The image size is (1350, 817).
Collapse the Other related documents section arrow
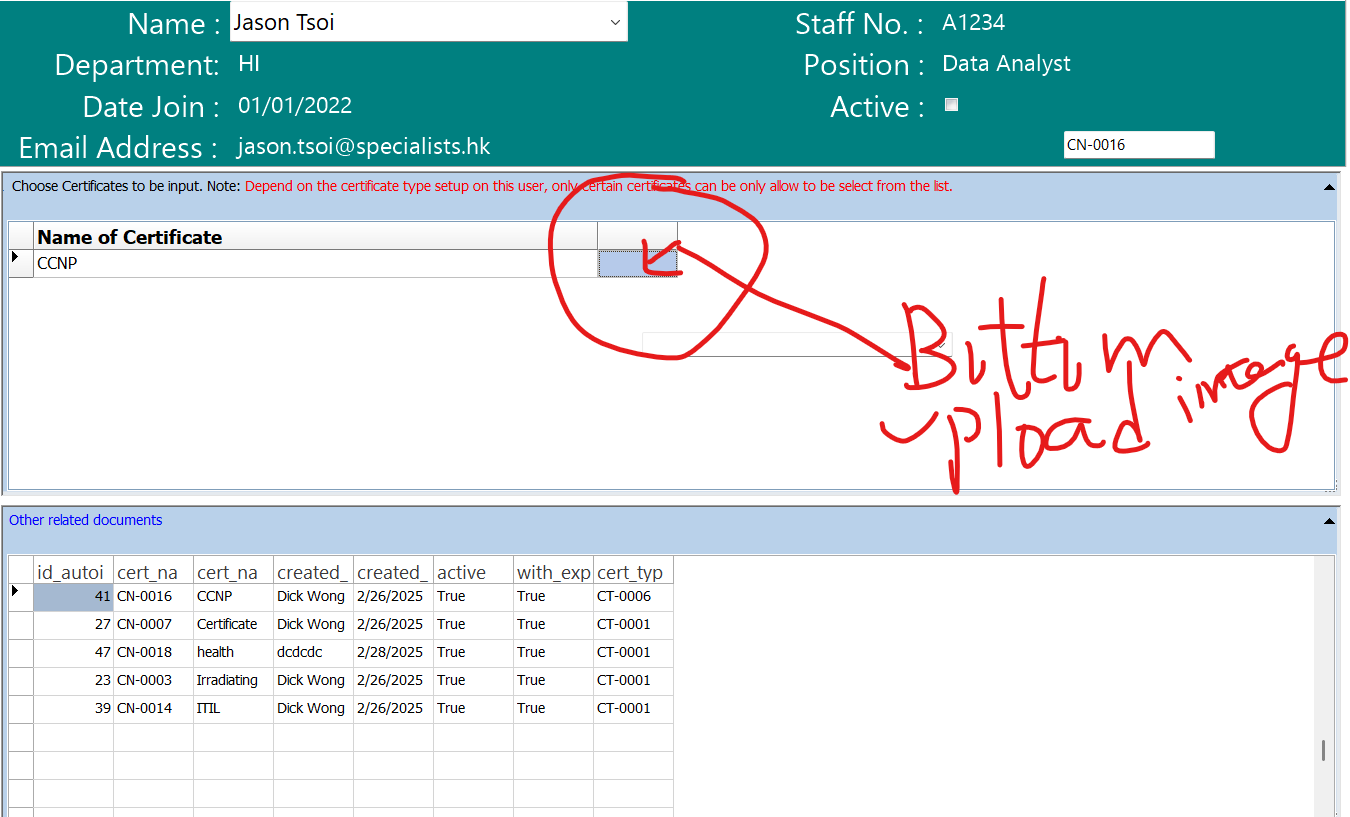[x=1329, y=521]
